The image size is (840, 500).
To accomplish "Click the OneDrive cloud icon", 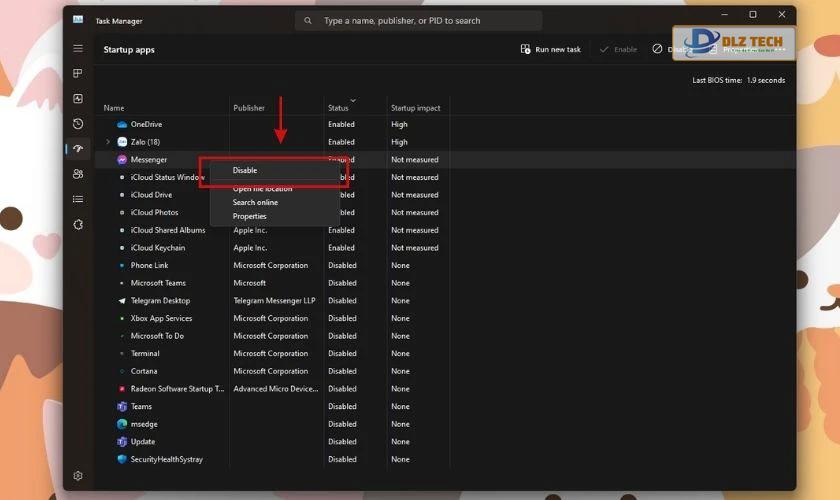I will (x=122, y=124).
